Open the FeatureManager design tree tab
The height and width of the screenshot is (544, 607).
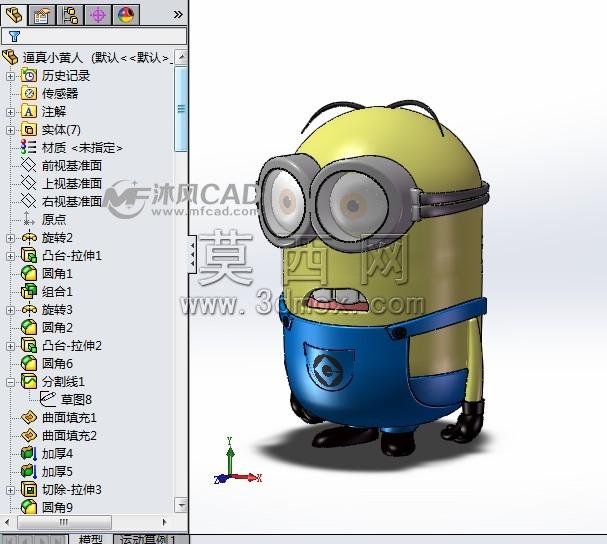tap(14, 15)
